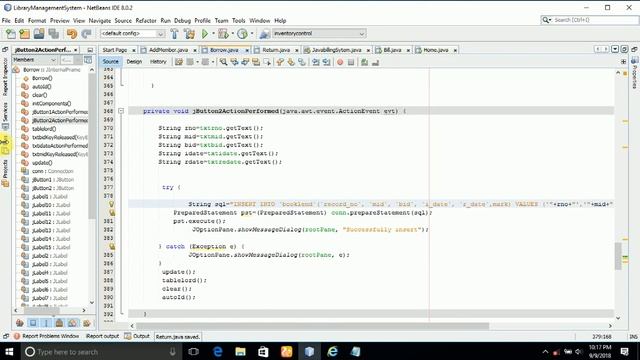Image resolution: width=640 pixels, height=360 pixels.
Task: Click the Open Project toolbar icon
Action: click(x=39, y=33)
